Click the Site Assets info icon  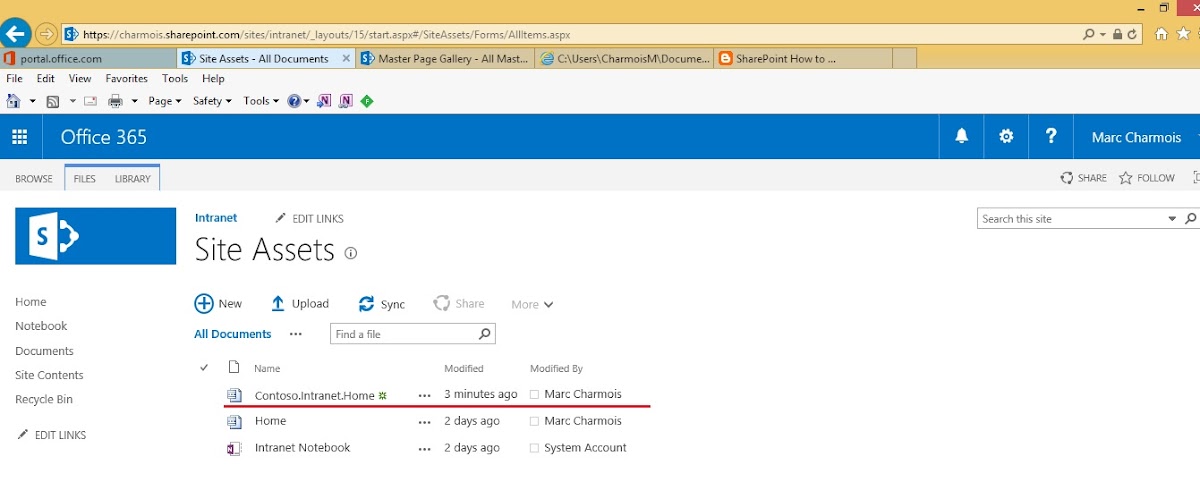[350, 253]
